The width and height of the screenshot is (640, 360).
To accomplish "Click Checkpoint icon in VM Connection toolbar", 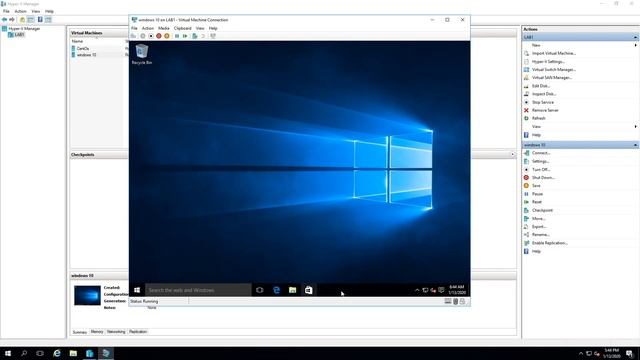I will pyautogui.click(x=195, y=36).
